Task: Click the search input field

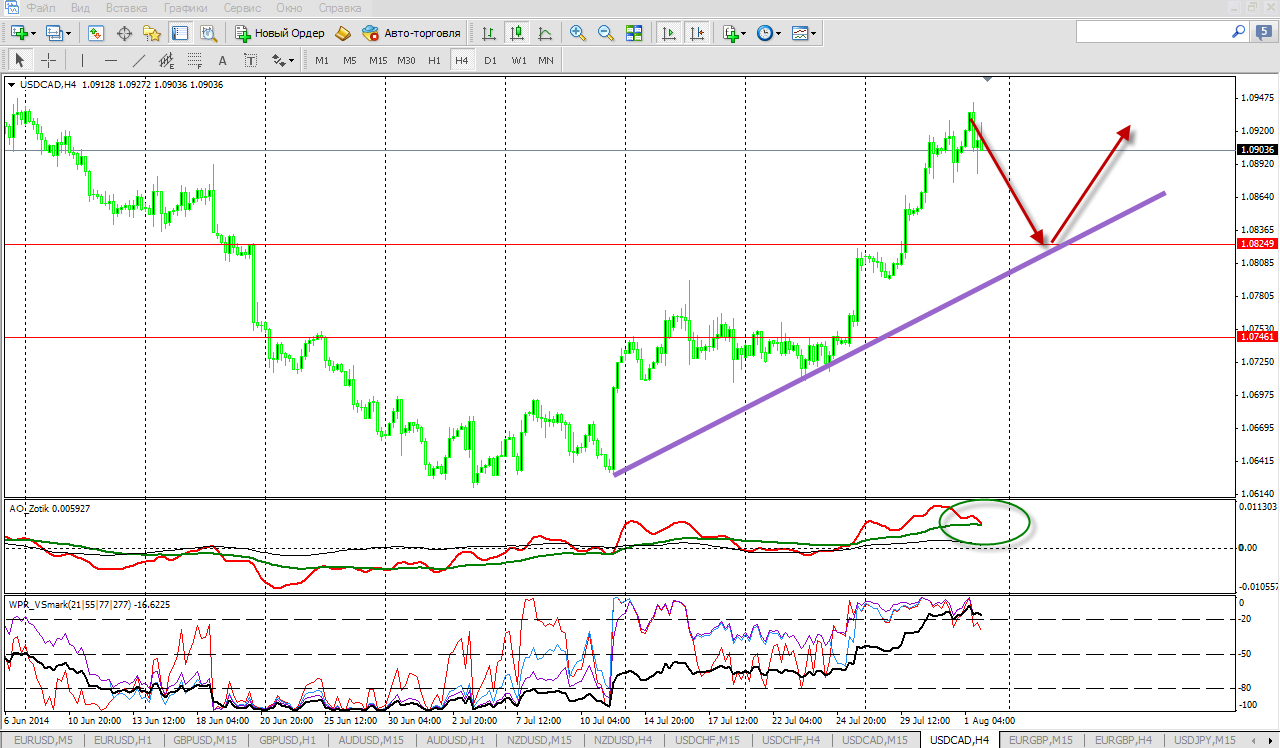Action: (x=1150, y=33)
